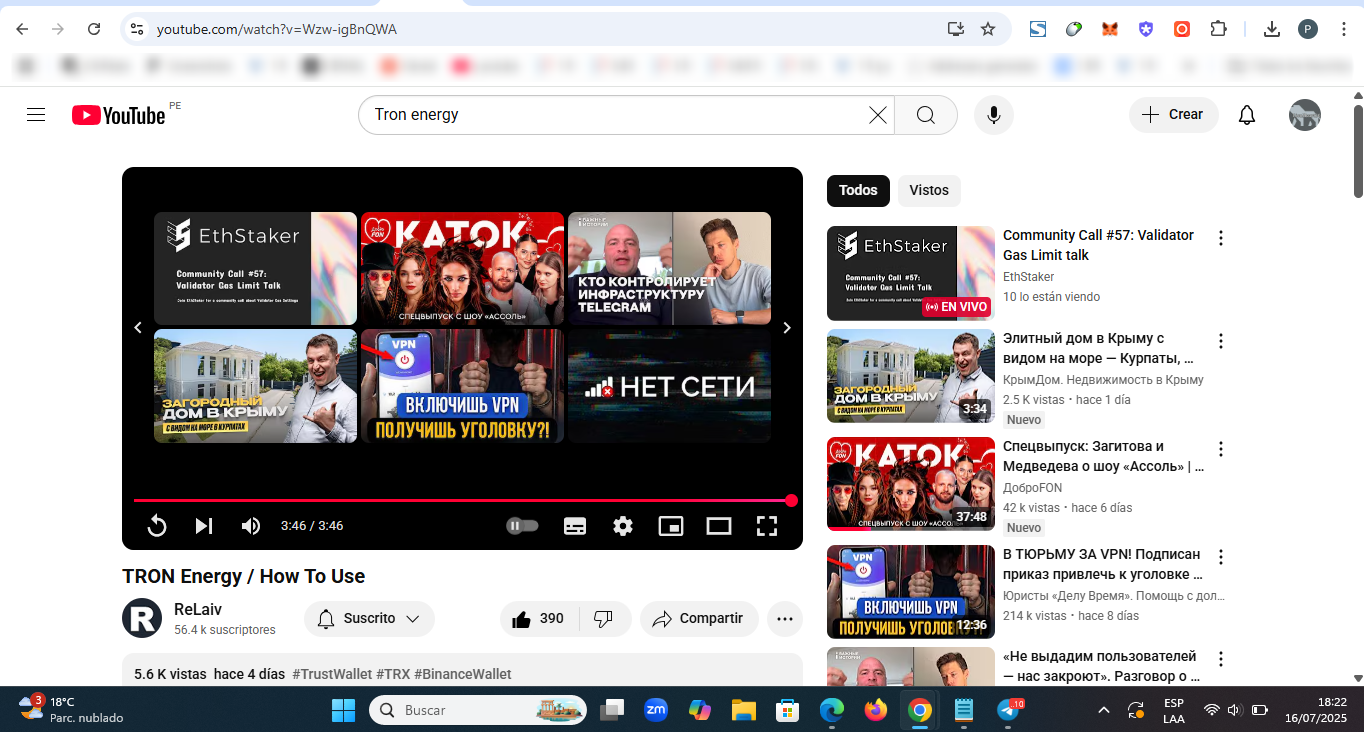Enter full screen mode
This screenshot has height=732, width=1364.
[x=767, y=526]
